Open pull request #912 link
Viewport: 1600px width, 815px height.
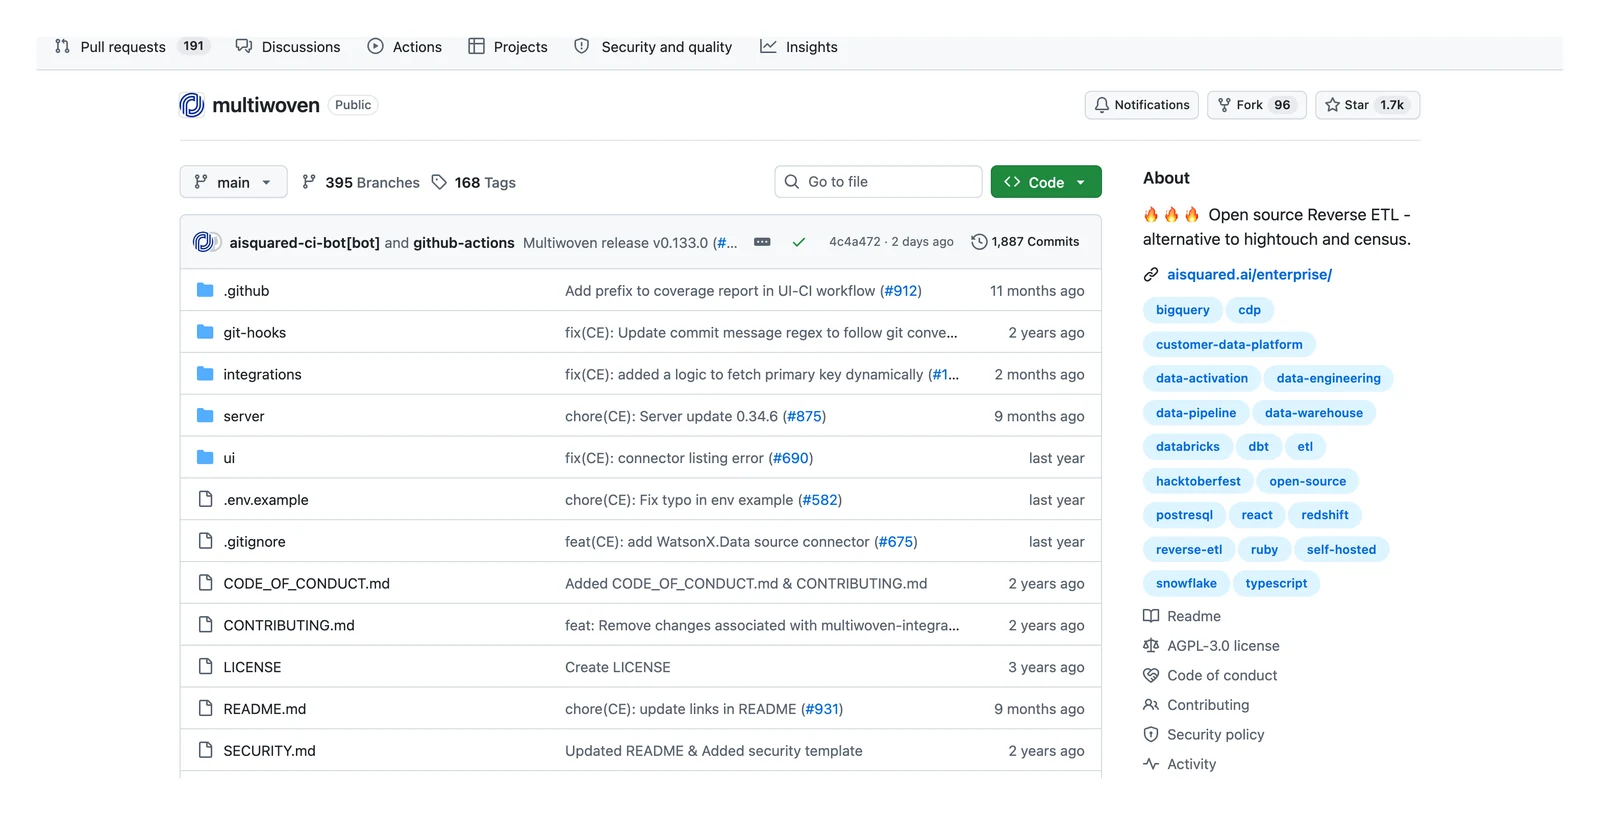900,291
